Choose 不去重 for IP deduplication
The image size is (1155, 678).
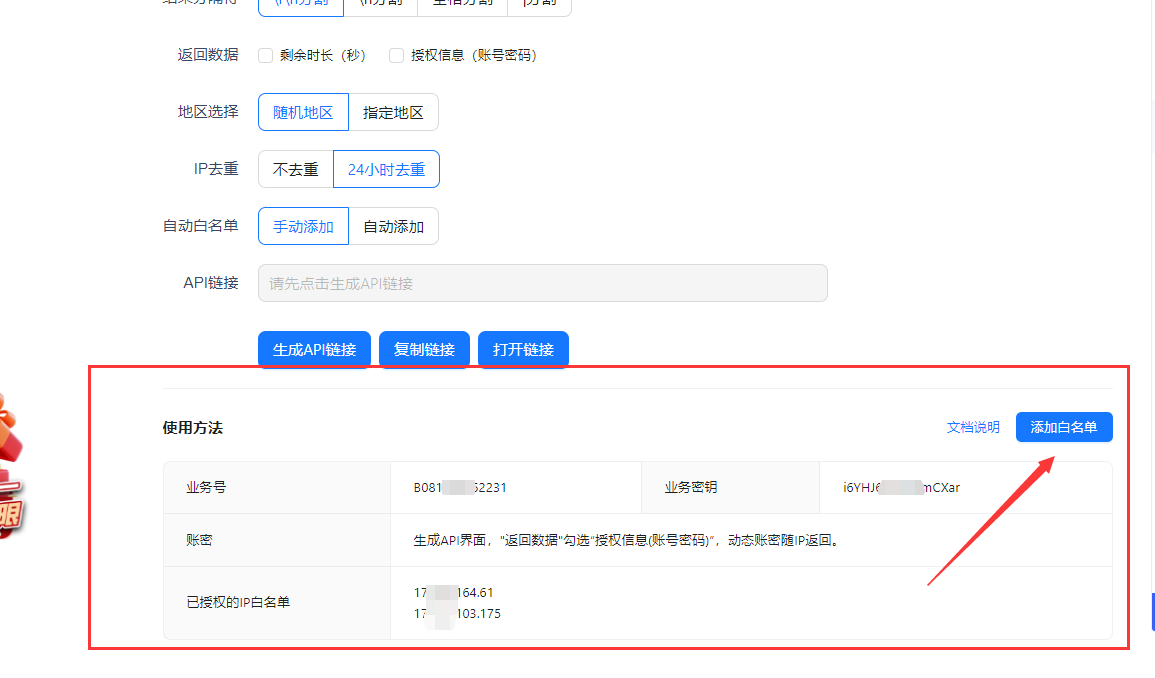(296, 170)
